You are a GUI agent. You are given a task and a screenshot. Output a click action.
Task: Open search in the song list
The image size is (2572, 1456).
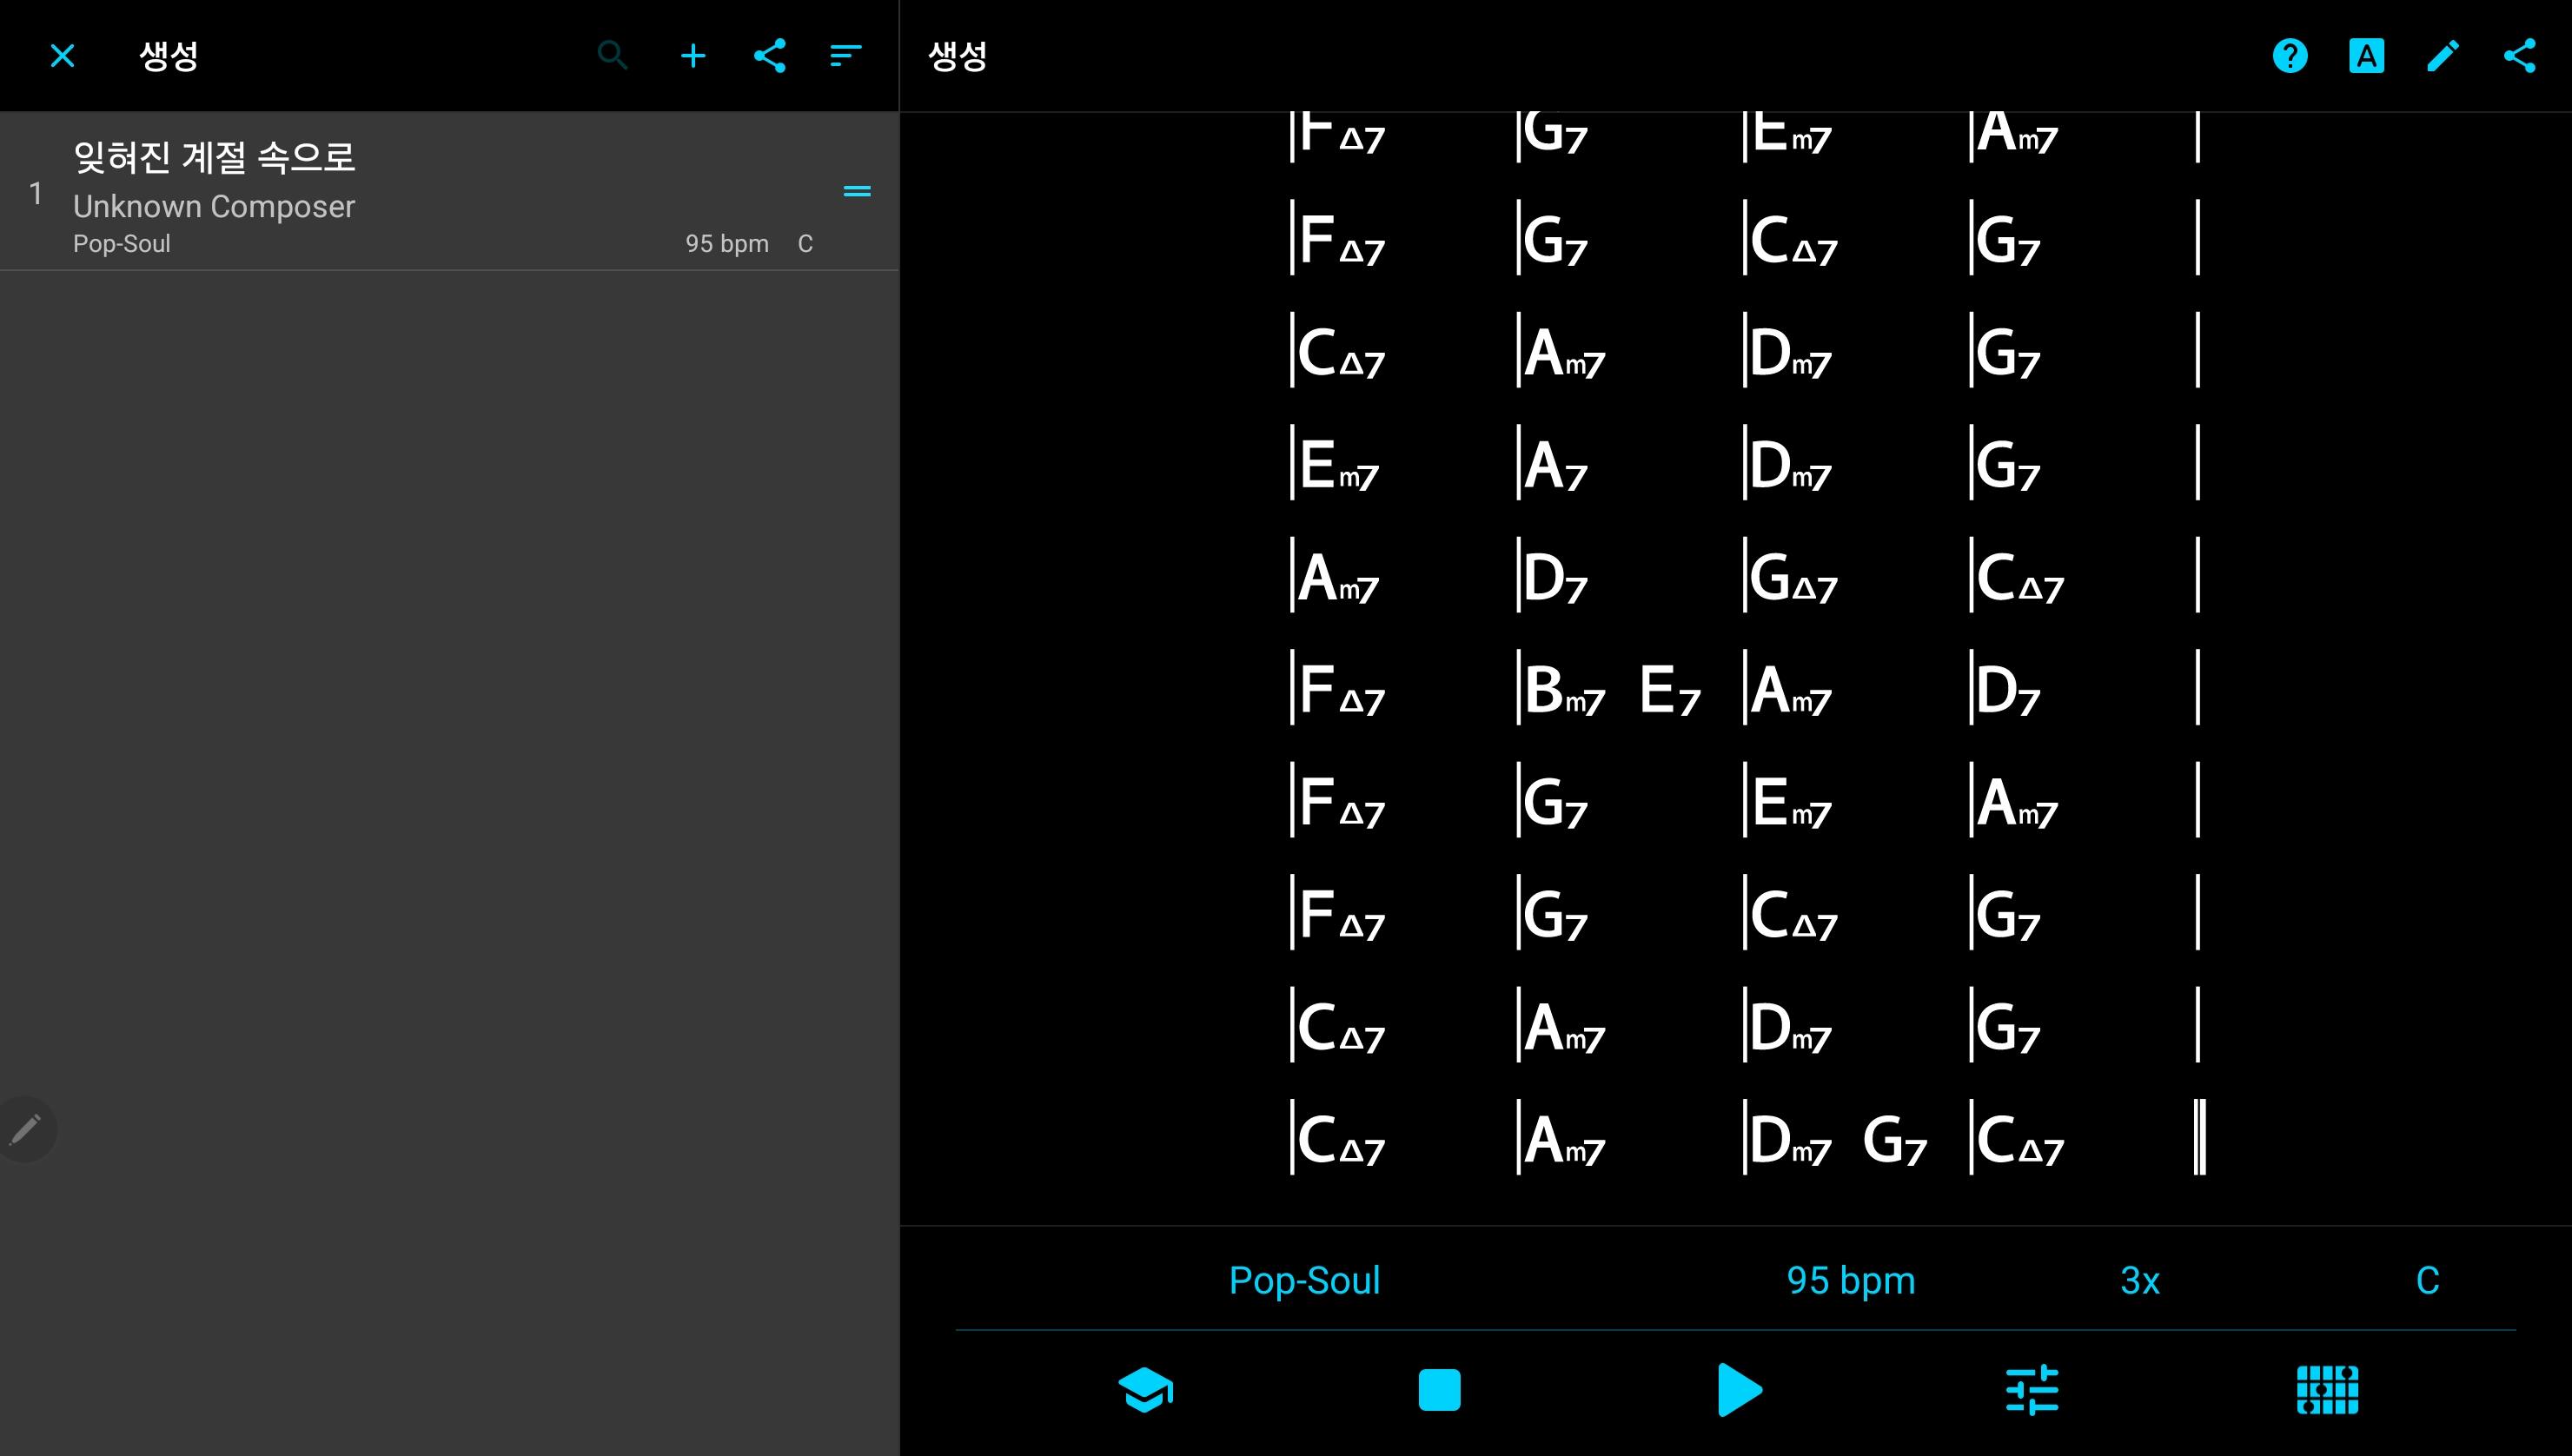(x=613, y=56)
